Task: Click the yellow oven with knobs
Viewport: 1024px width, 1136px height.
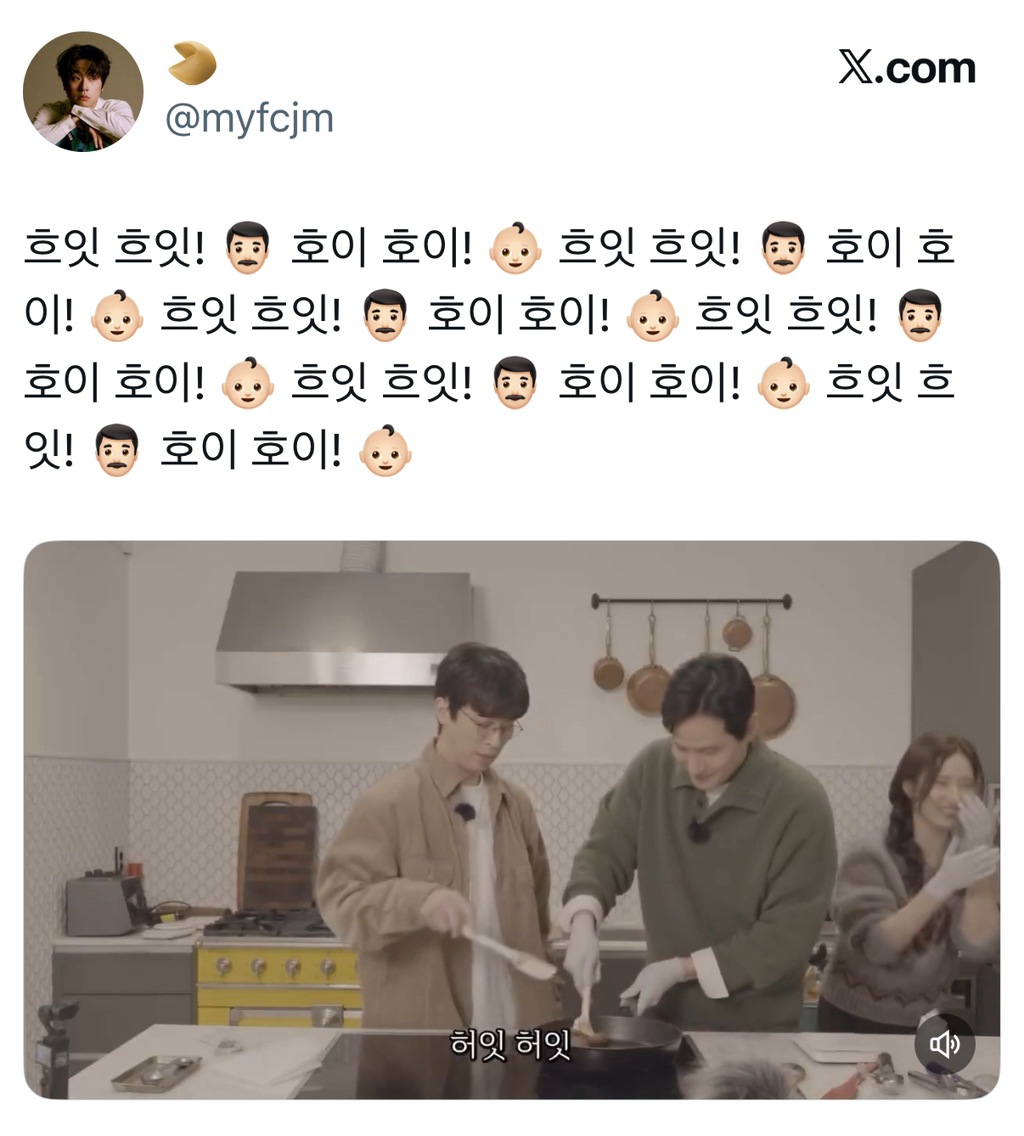Action: pyautogui.click(x=279, y=982)
